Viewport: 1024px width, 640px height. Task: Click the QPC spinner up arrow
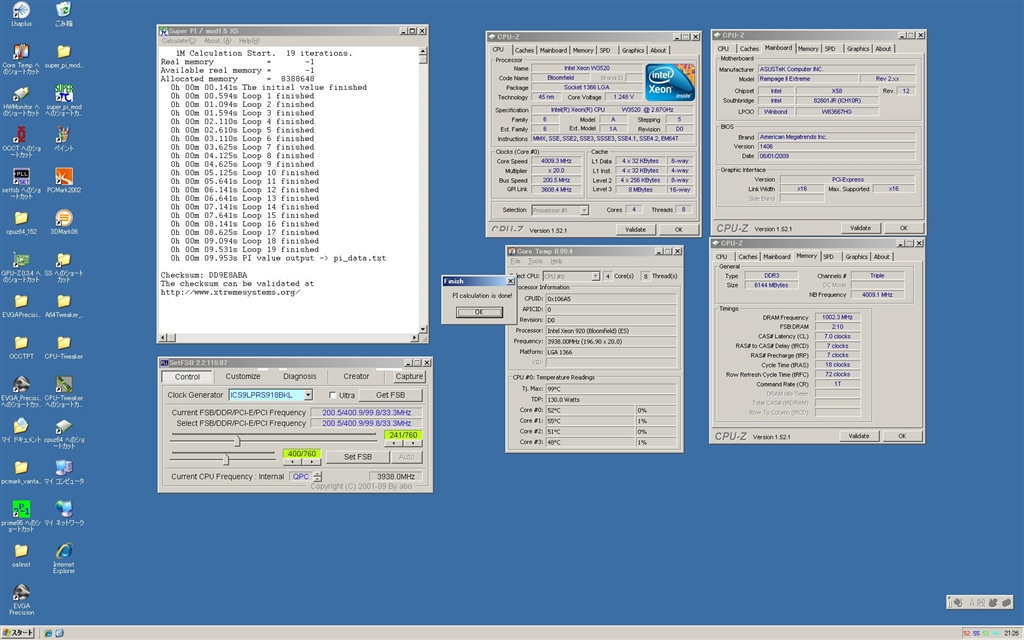pyautogui.click(x=318, y=473)
